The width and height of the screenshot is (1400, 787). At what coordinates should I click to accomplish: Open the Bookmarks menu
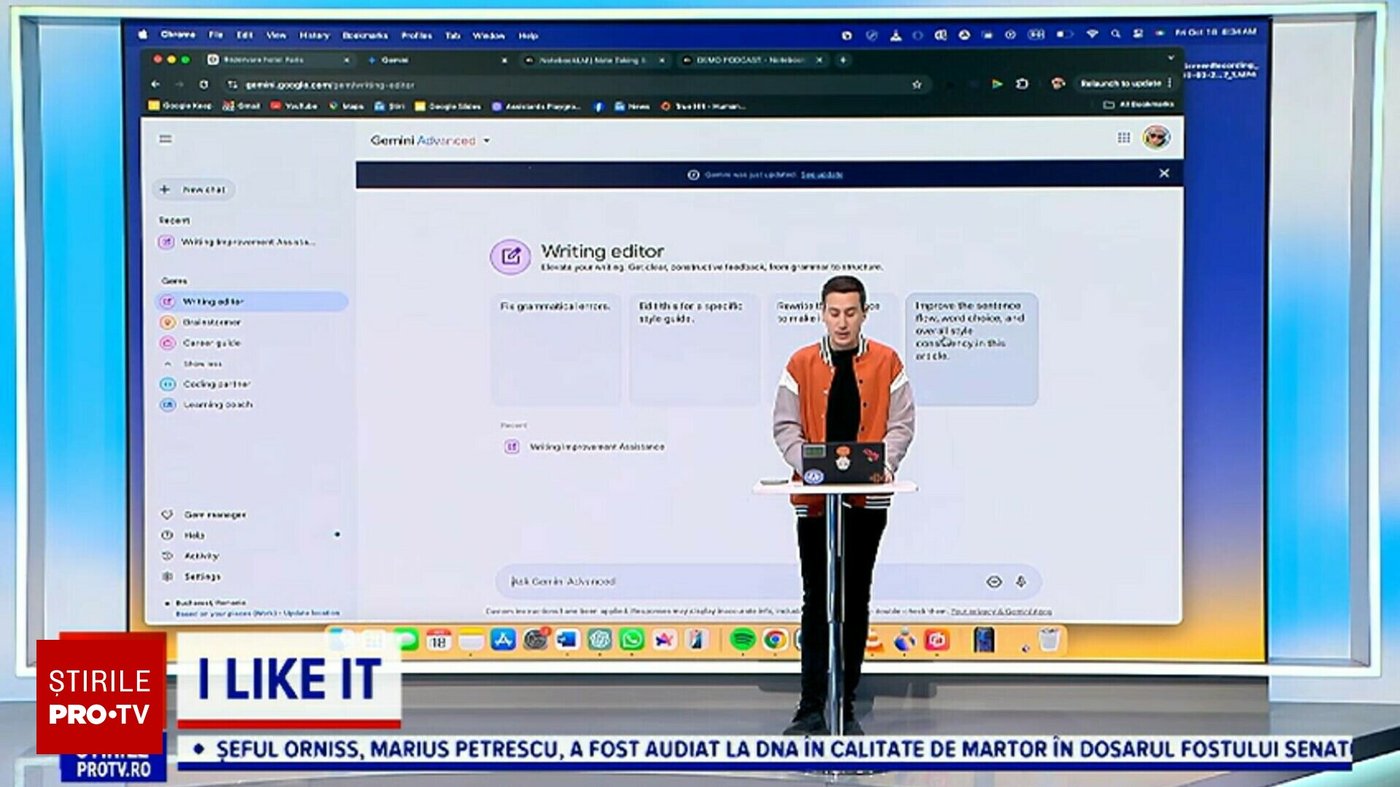point(365,35)
